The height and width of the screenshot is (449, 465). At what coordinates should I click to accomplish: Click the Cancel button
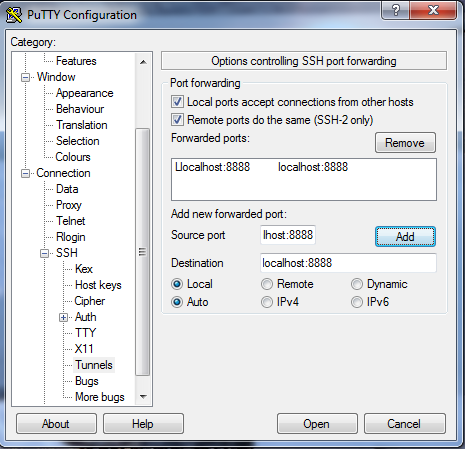404,424
